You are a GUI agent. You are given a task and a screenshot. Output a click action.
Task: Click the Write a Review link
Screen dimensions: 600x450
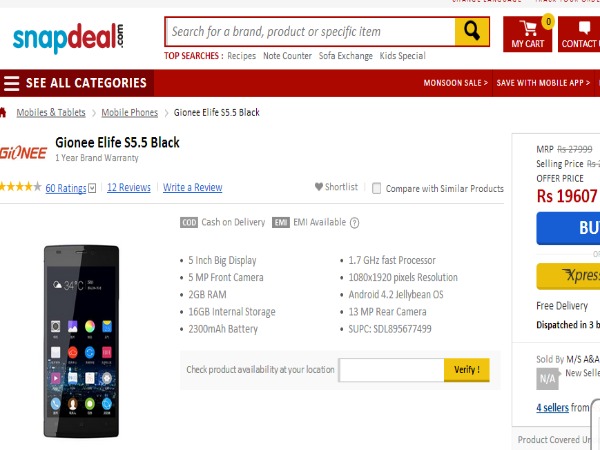coord(192,188)
